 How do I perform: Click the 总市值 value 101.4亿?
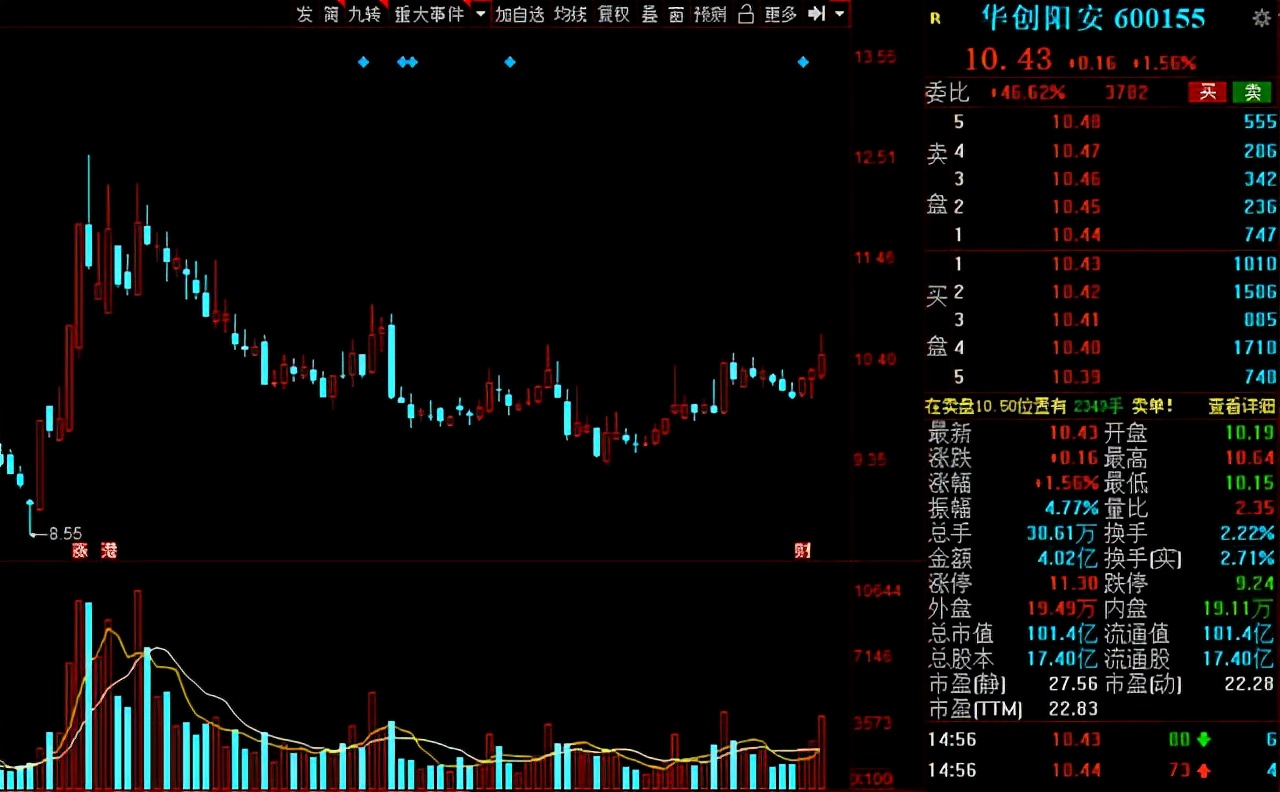pyautogui.click(x=1063, y=633)
